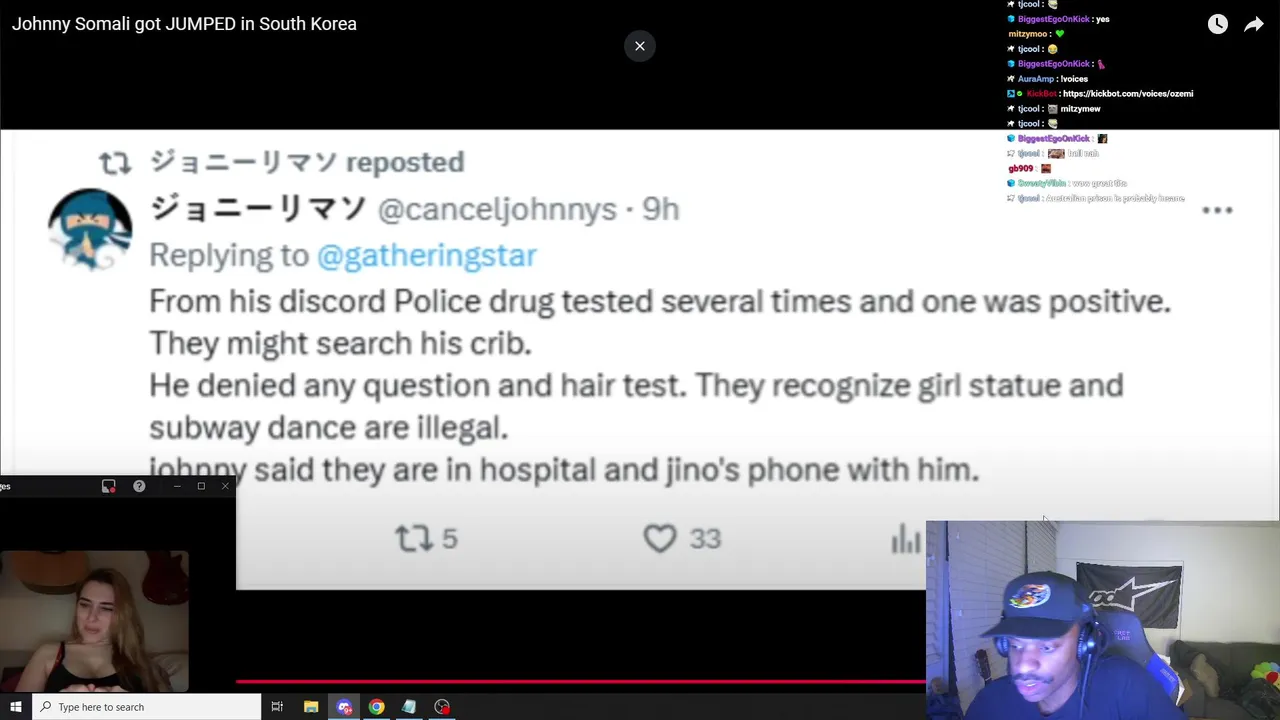Open Task View from the taskbar
The height and width of the screenshot is (720, 1280).
tap(277, 707)
